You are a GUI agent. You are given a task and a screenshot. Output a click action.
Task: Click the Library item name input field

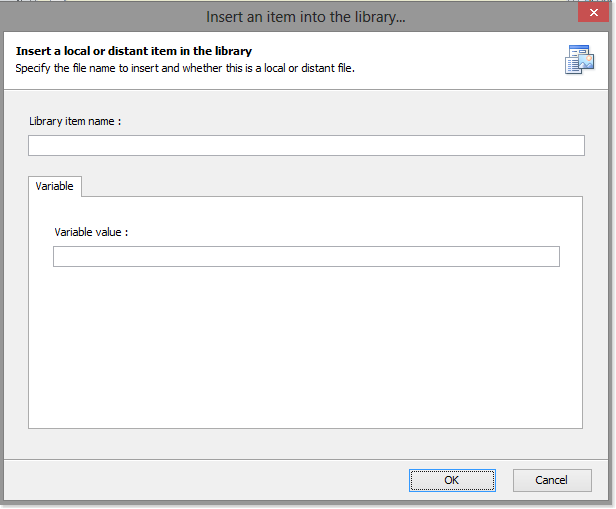pyautogui.click(x=306, y=145)
